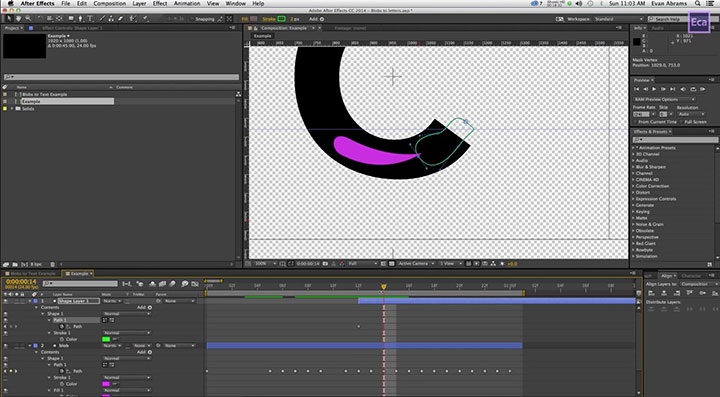Open the Workspace Standard dropdown
The image size is (720, 397).
click(x=618, y=19)
